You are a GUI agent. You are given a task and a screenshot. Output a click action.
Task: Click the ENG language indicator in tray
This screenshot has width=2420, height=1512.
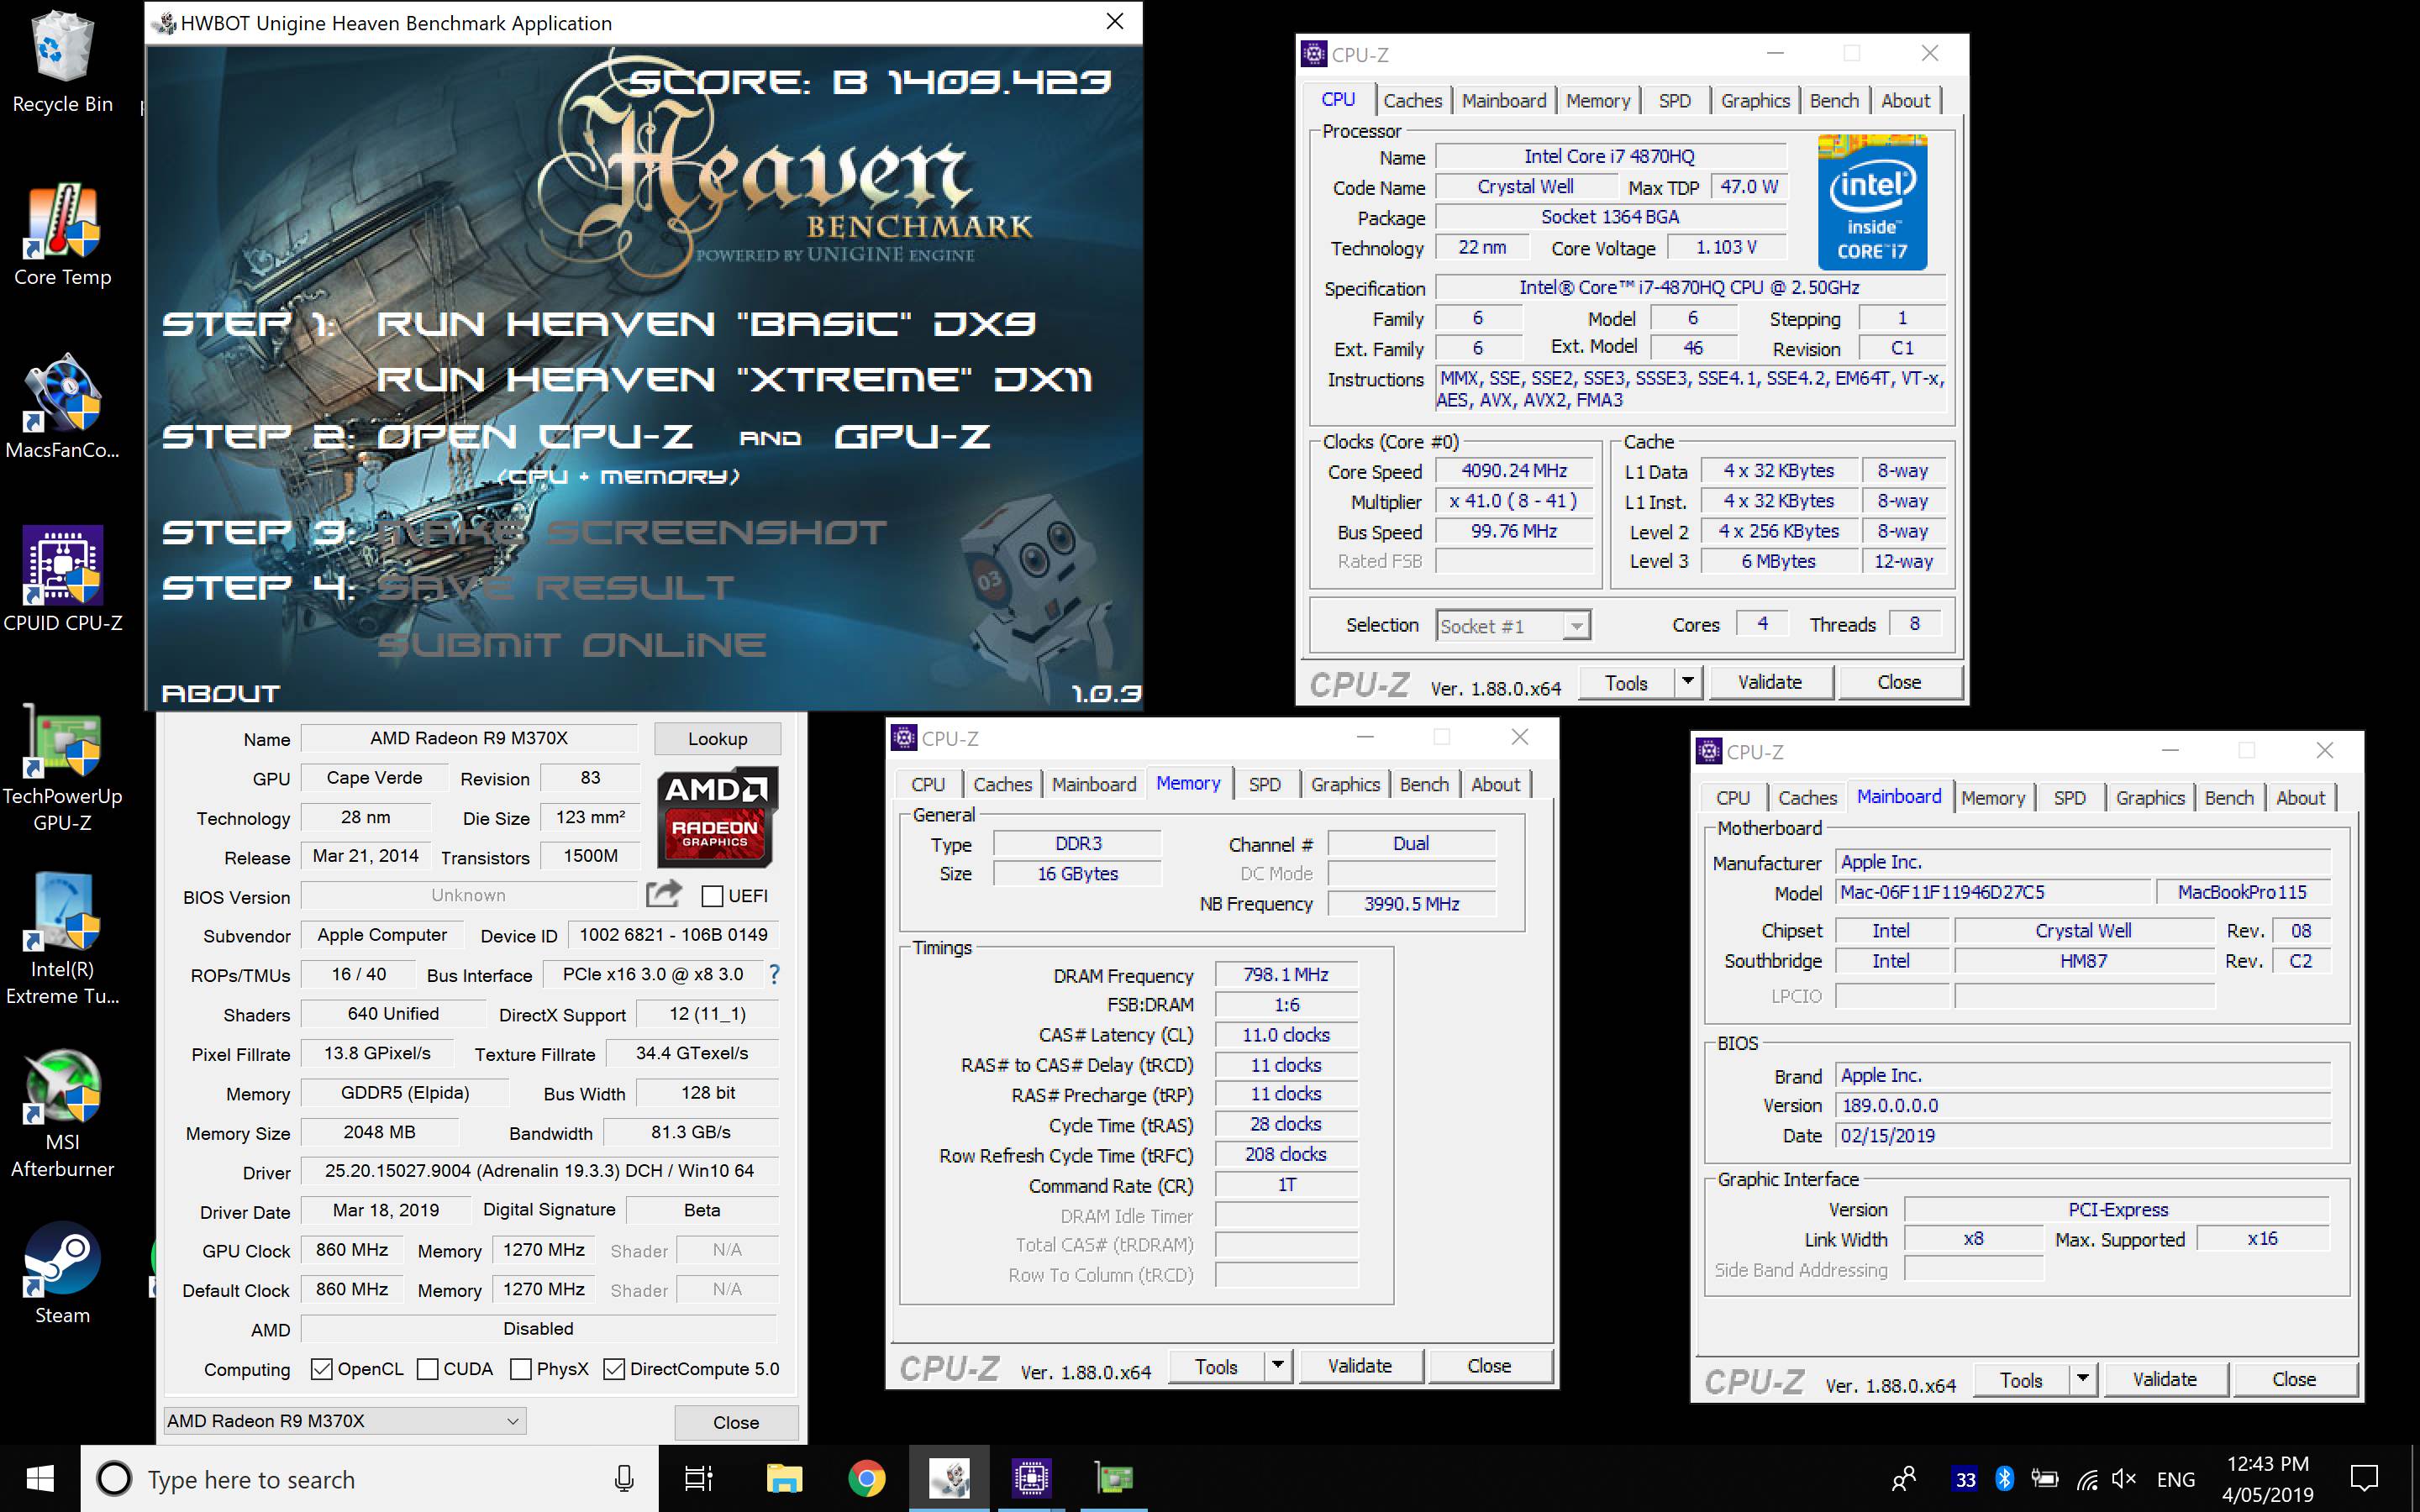pos(2176,1478)
